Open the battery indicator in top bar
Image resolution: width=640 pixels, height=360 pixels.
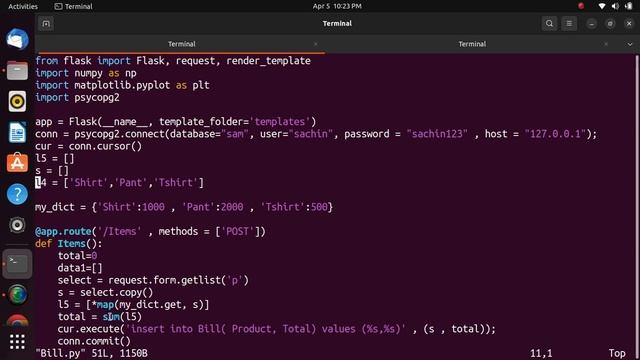[x=629, y=6]
